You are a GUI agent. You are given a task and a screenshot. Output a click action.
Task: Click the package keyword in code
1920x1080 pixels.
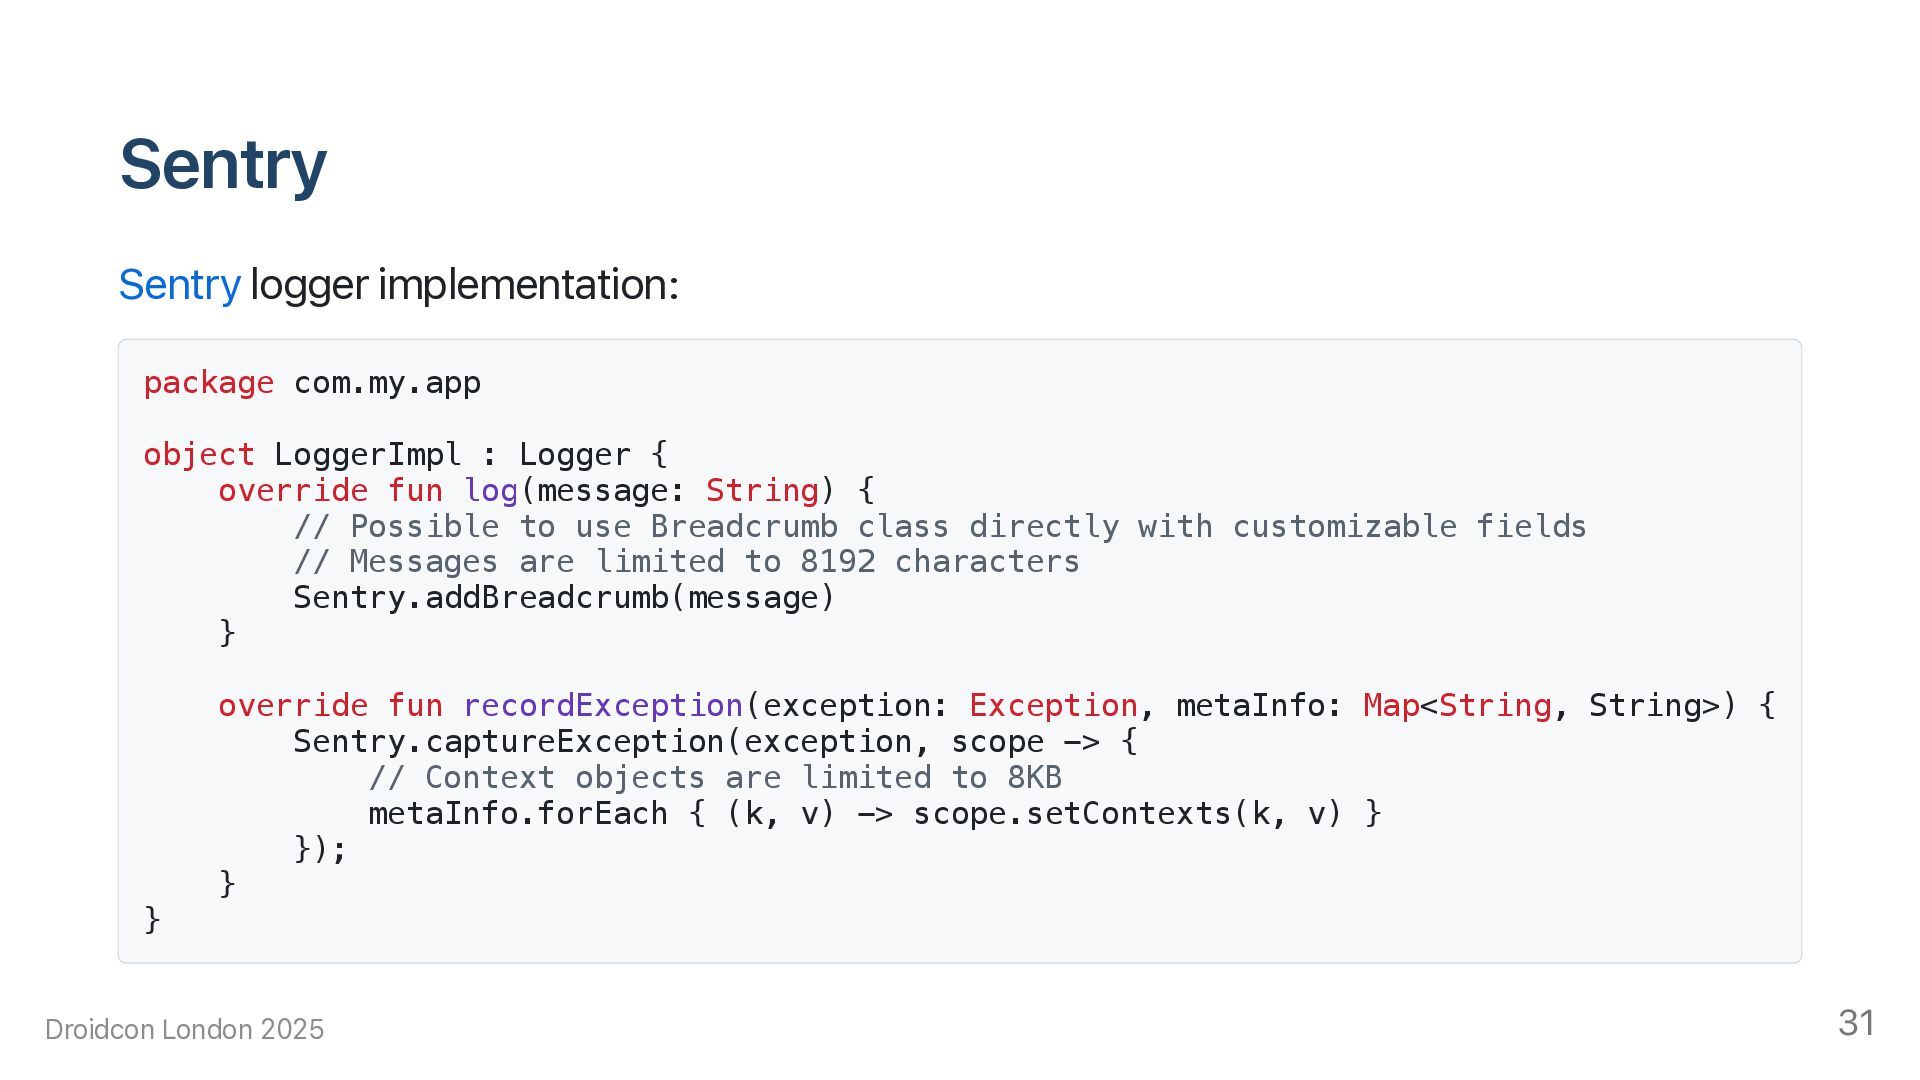click(208, 383)
